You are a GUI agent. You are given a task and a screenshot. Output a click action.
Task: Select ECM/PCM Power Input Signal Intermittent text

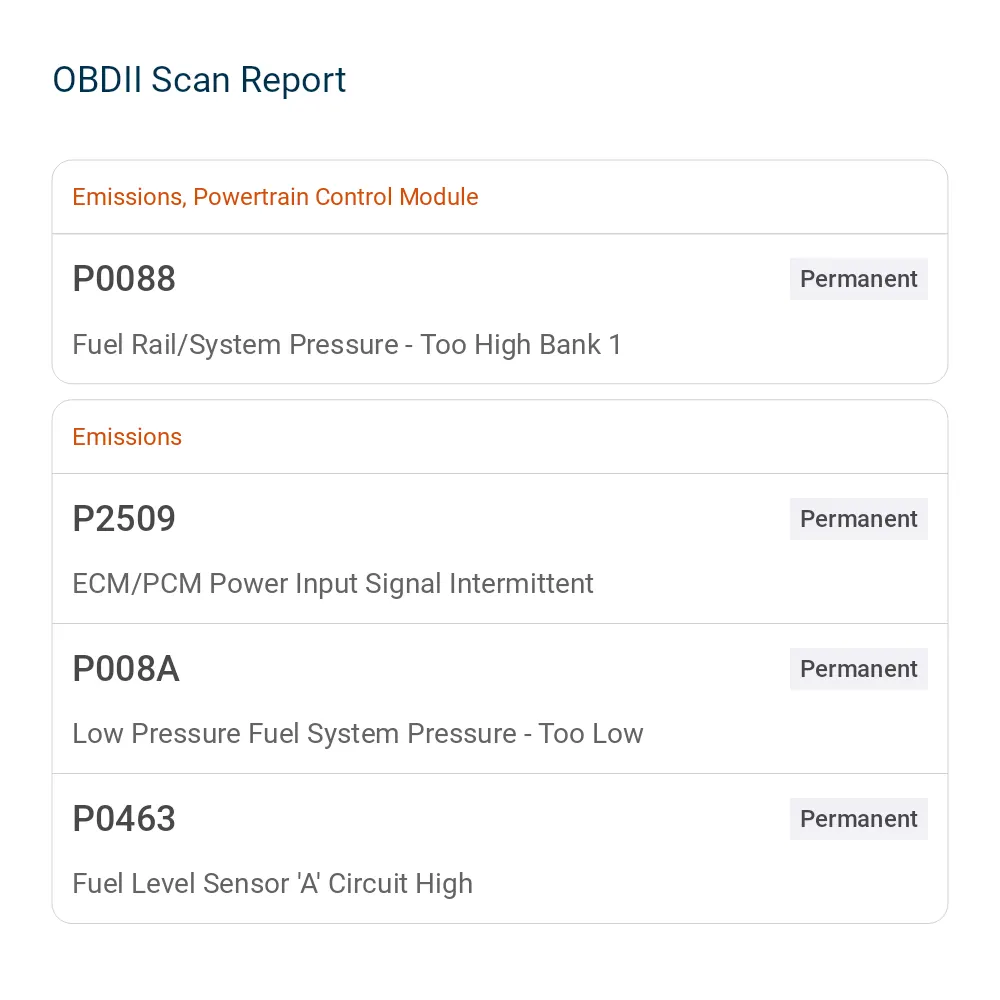coord(333,584)
